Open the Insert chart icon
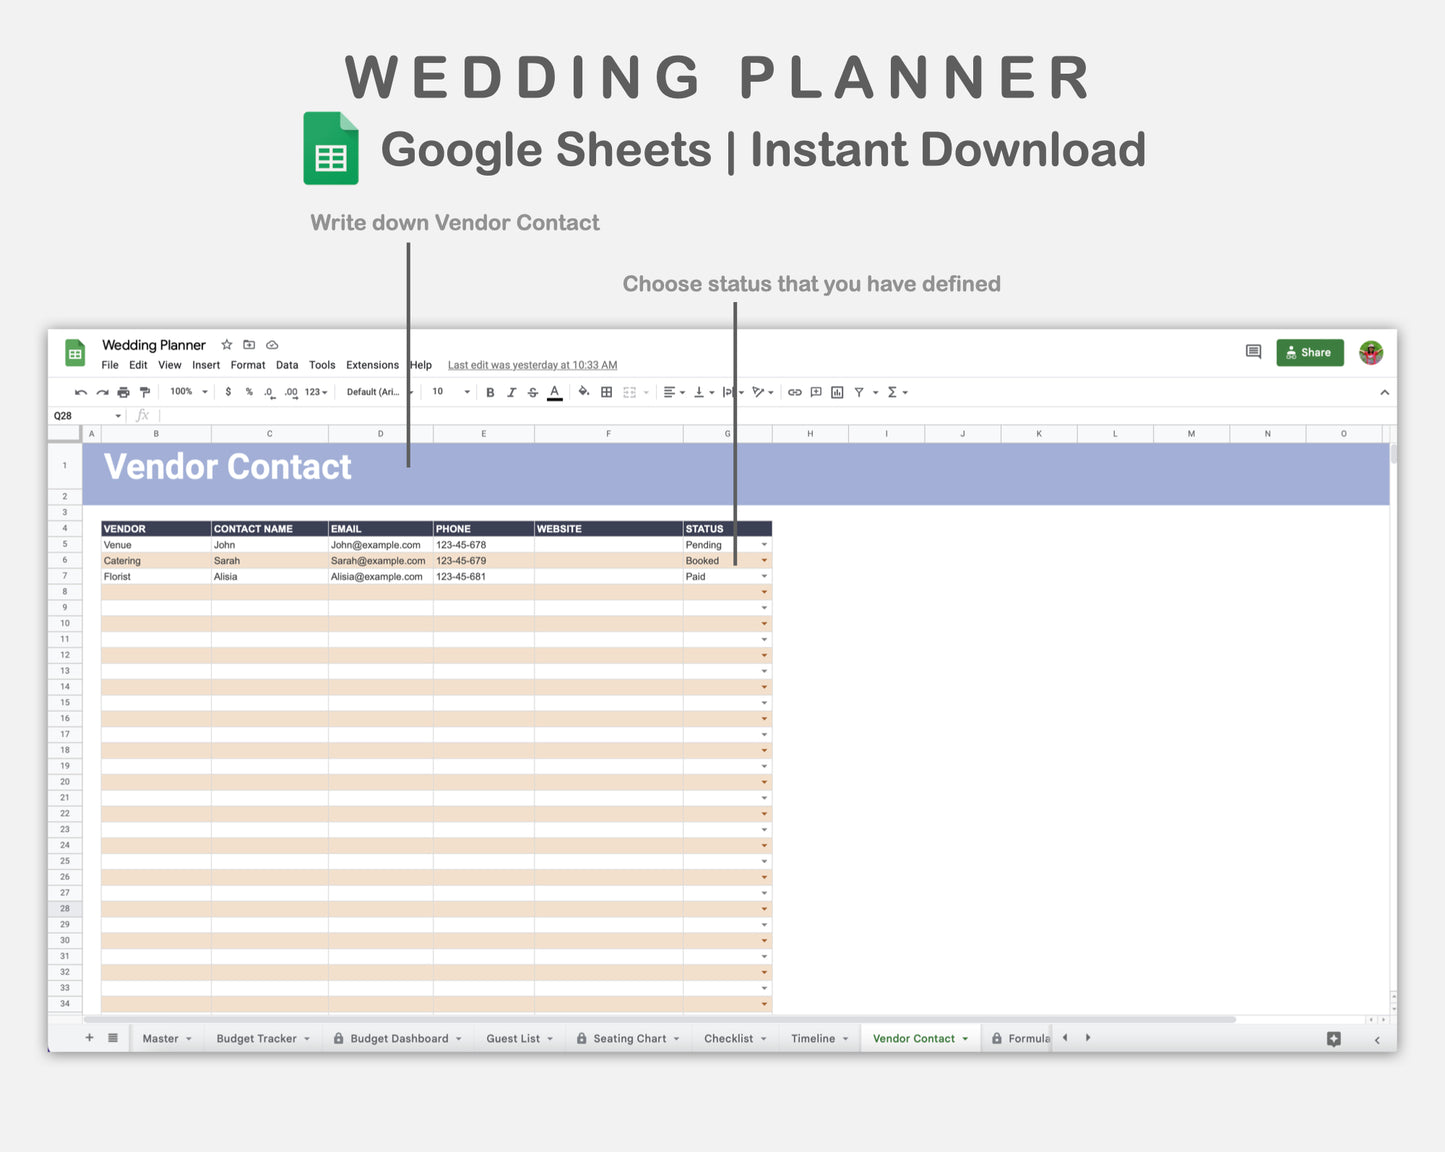 [x=838, y=391]
